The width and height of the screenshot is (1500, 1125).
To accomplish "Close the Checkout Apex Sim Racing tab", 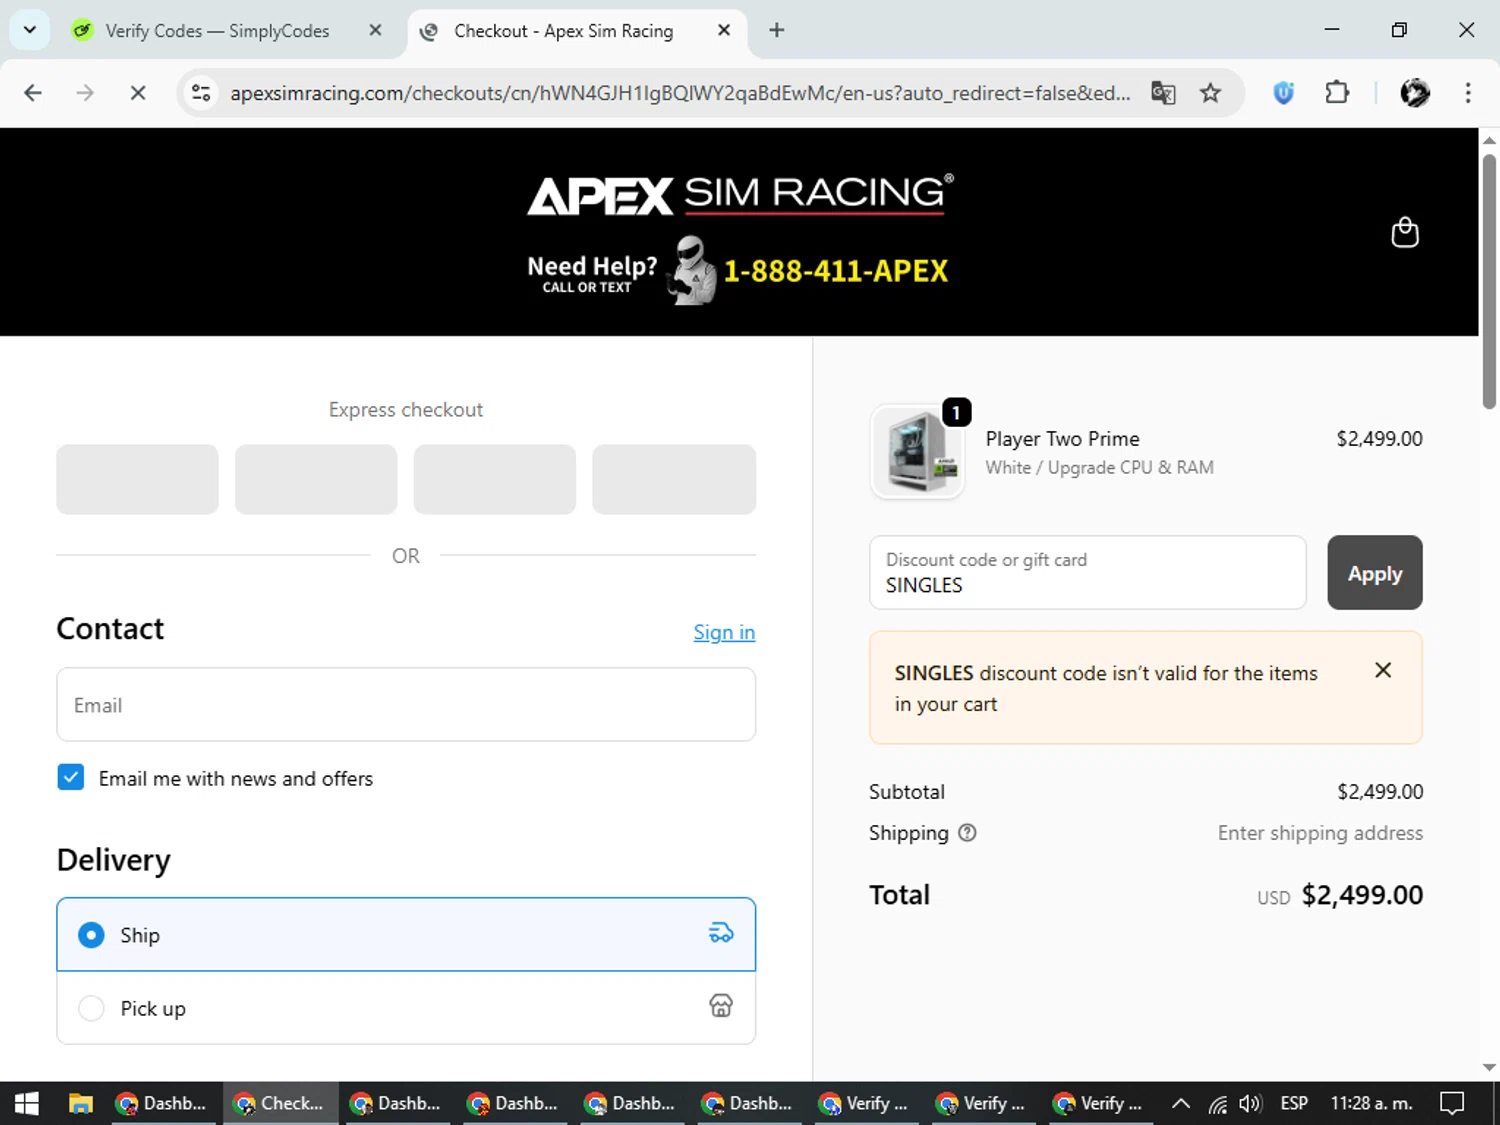I will click(724, 30).
